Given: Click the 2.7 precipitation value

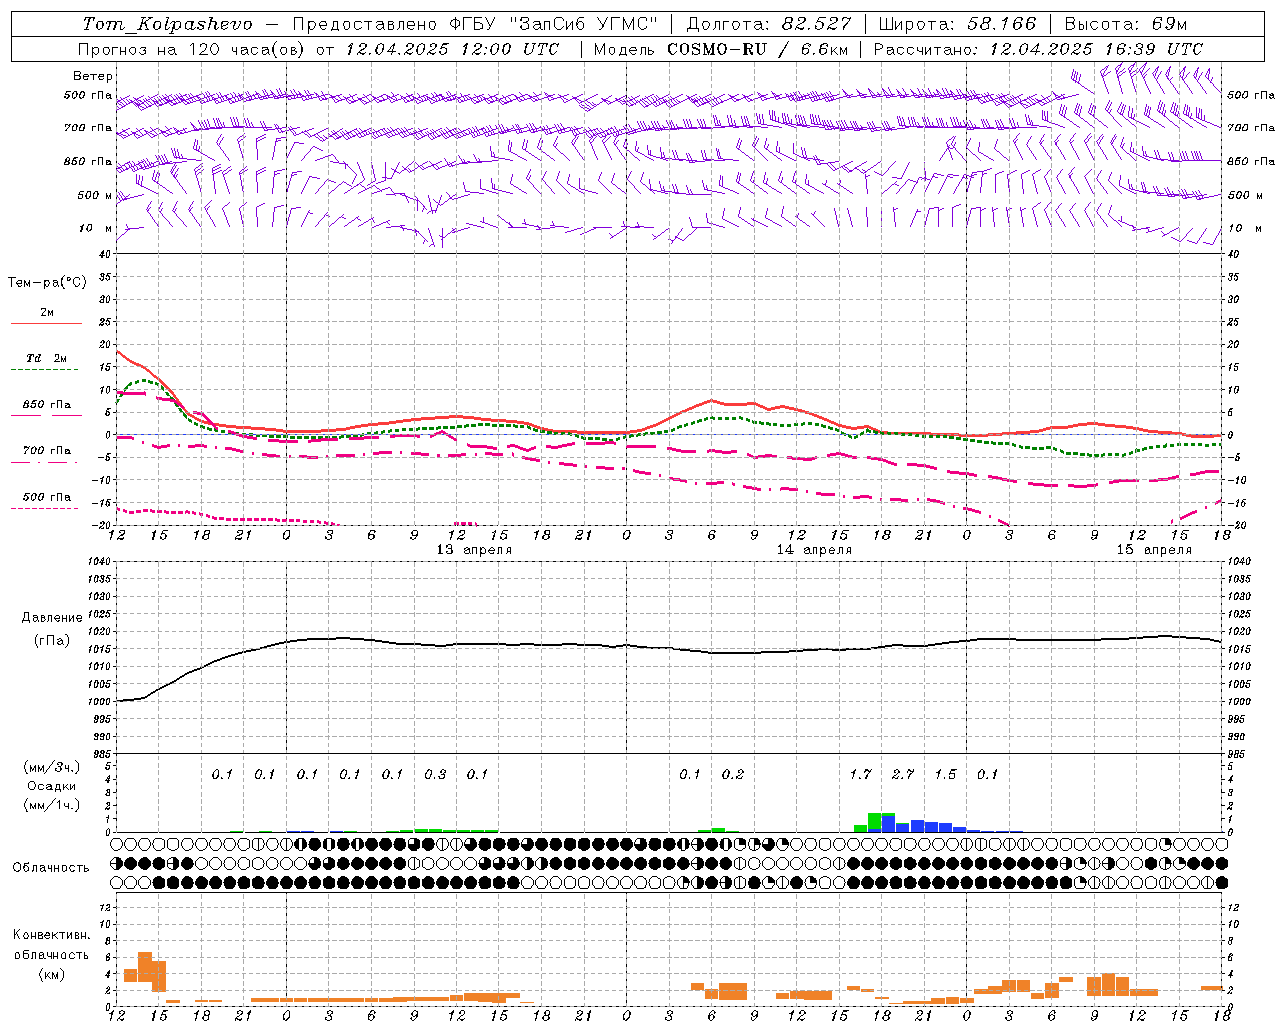Looking at the screenshot, I should pyautogui.click(x=903, y=774).
